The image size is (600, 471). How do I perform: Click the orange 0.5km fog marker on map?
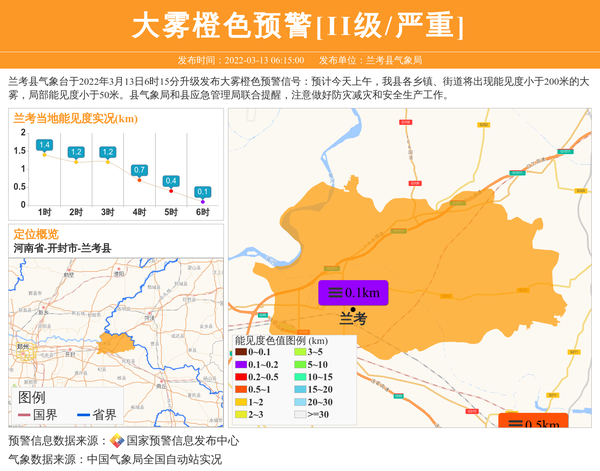533,423
